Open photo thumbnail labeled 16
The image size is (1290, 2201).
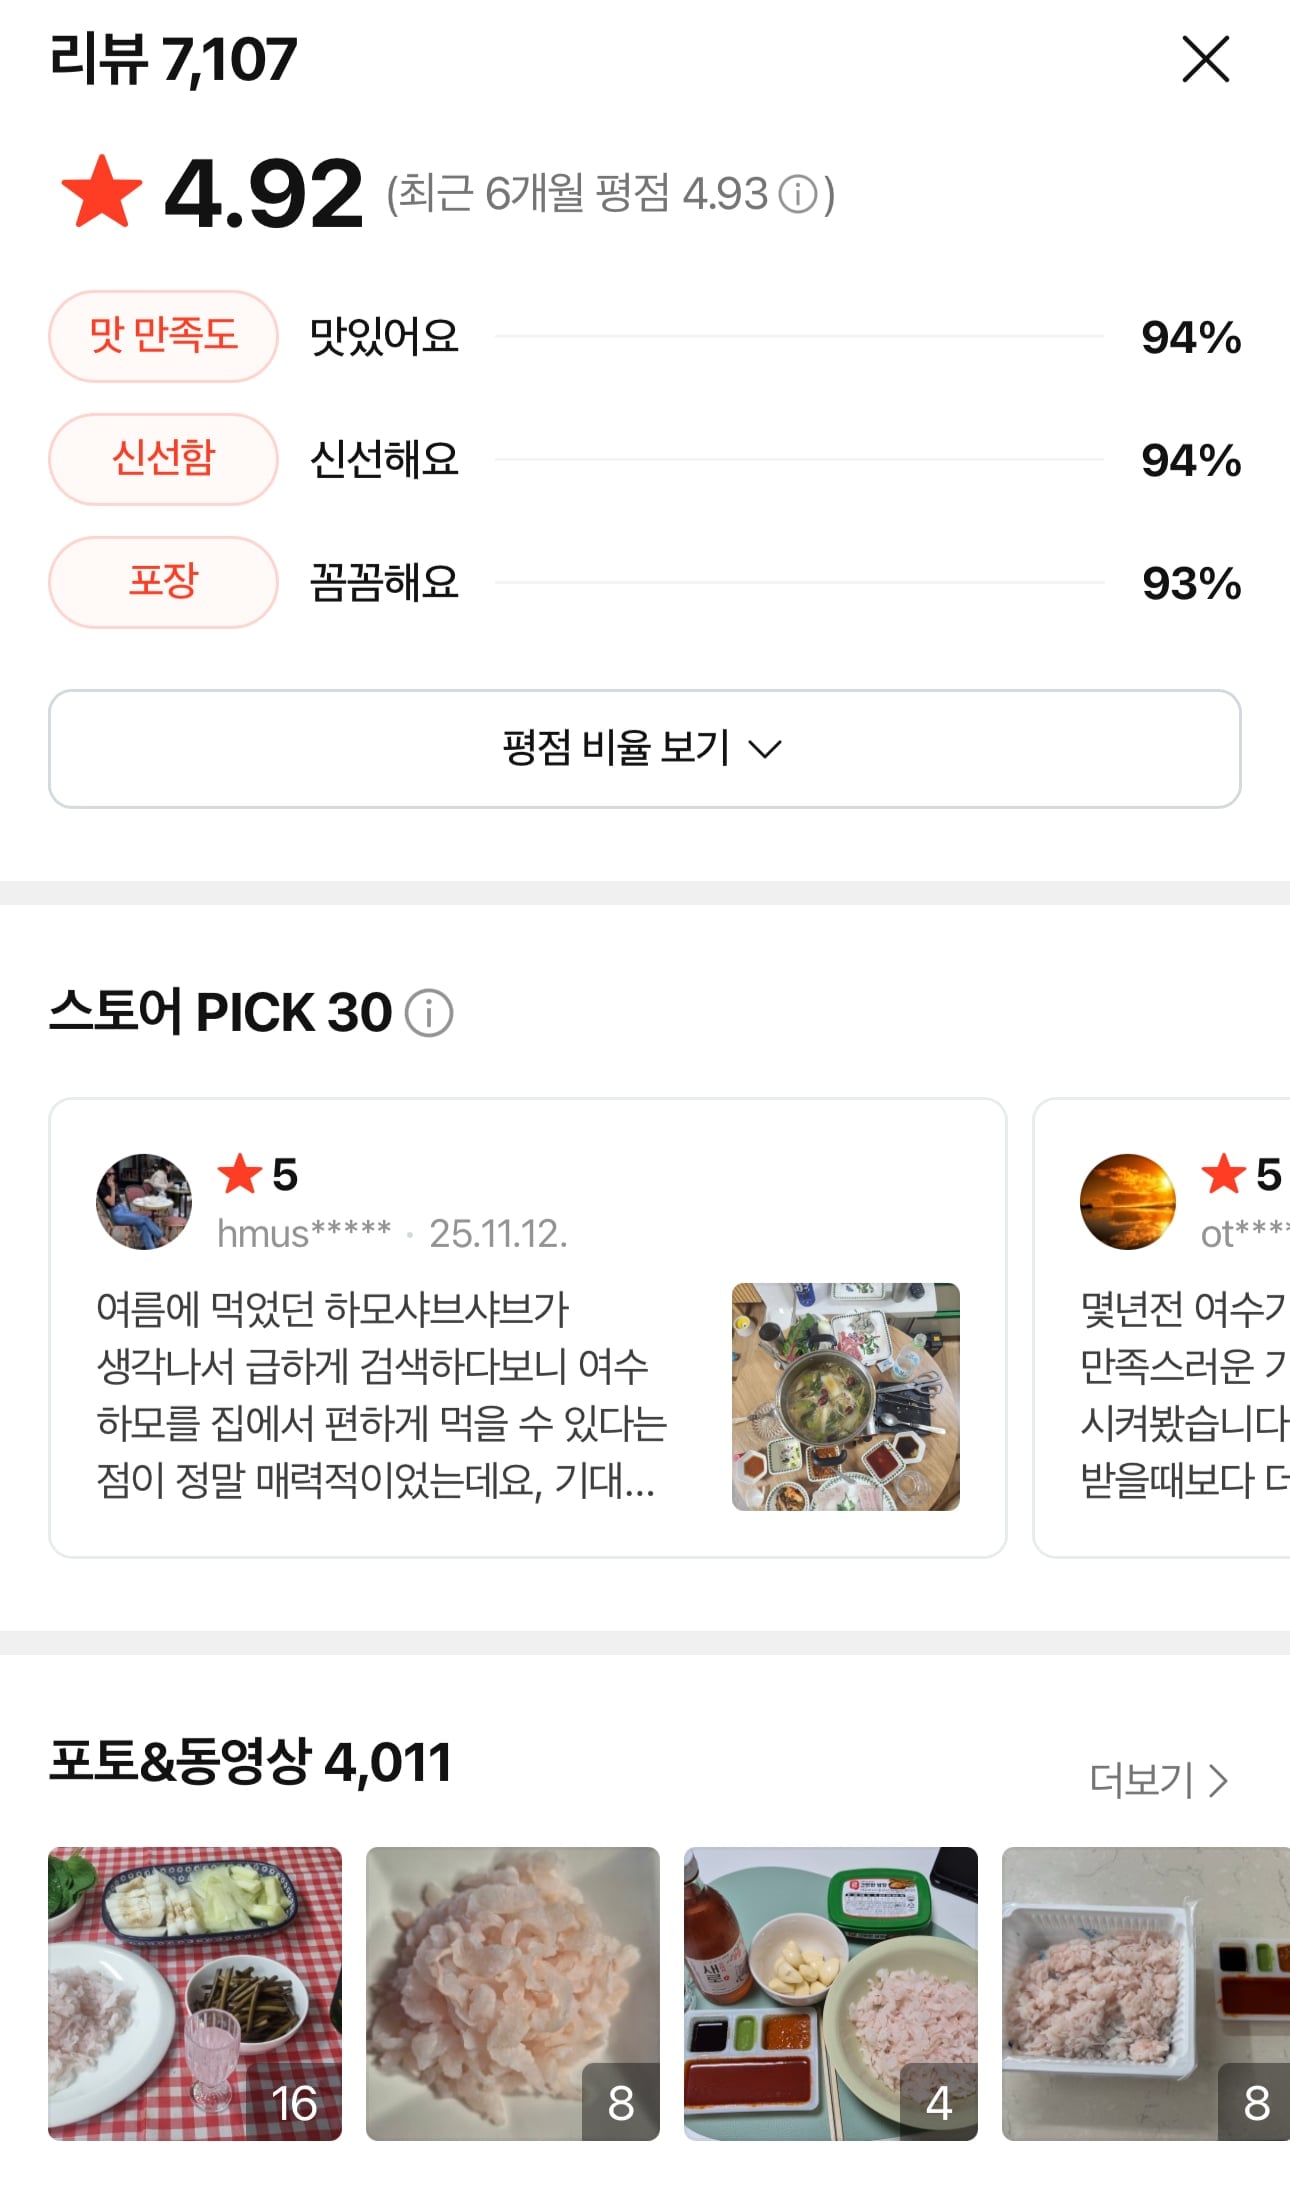(195, 1994)
